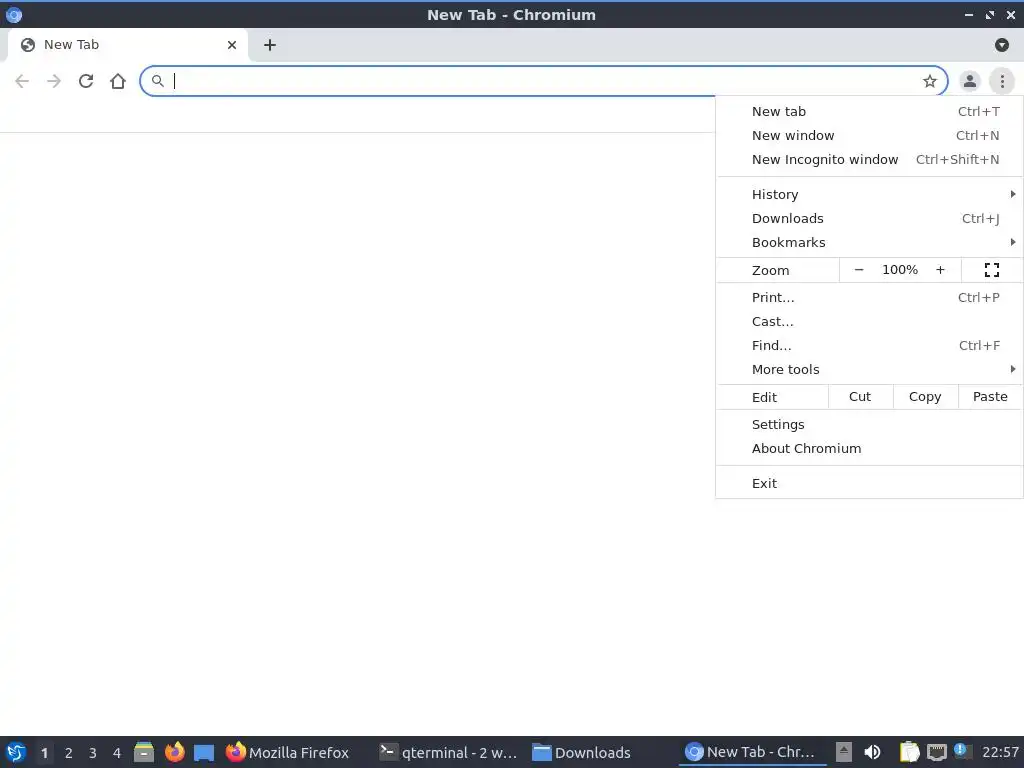Screen dimensions: 1024x768
Task: Go to the home page
Action: [118, 81]
